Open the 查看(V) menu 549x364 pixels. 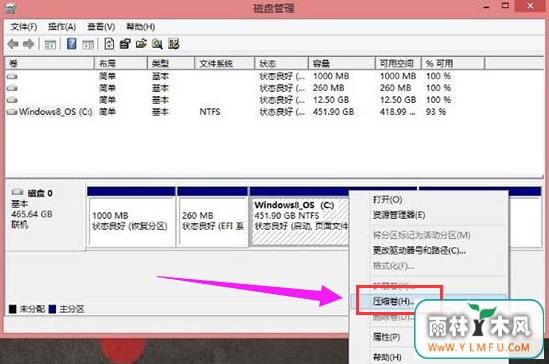101,27
